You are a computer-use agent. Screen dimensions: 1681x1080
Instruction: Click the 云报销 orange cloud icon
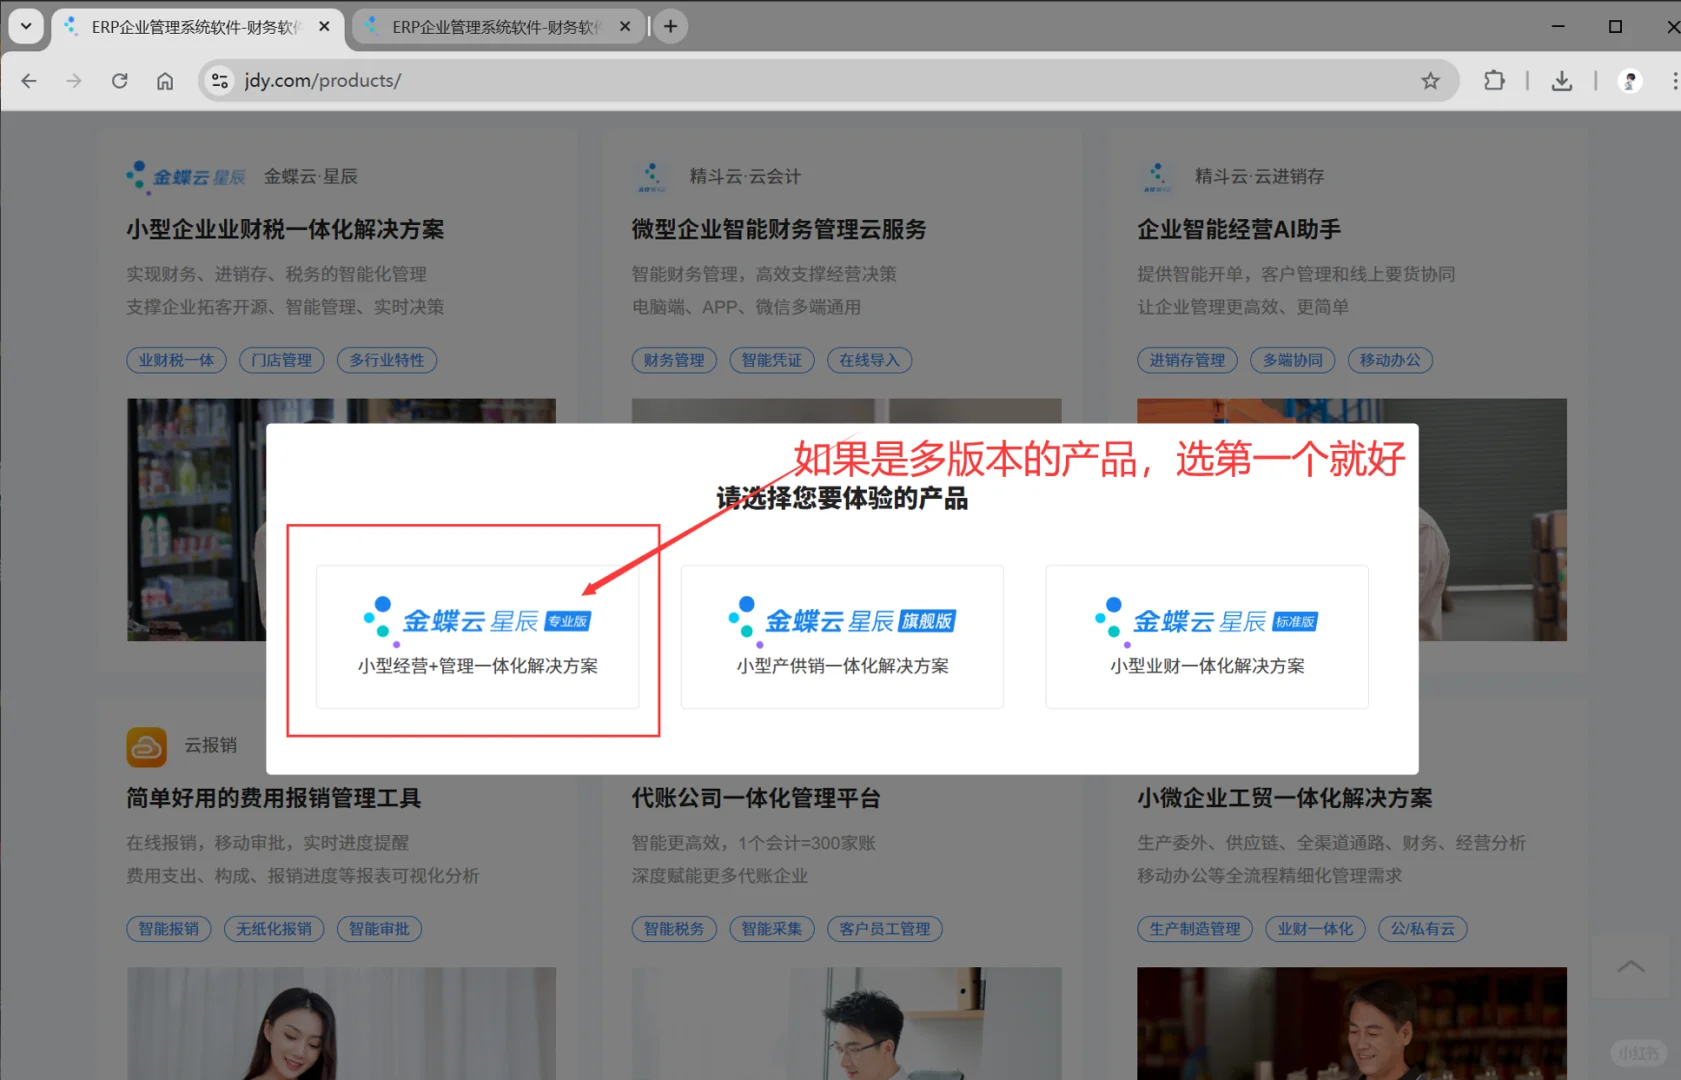[x=146, y=747]
